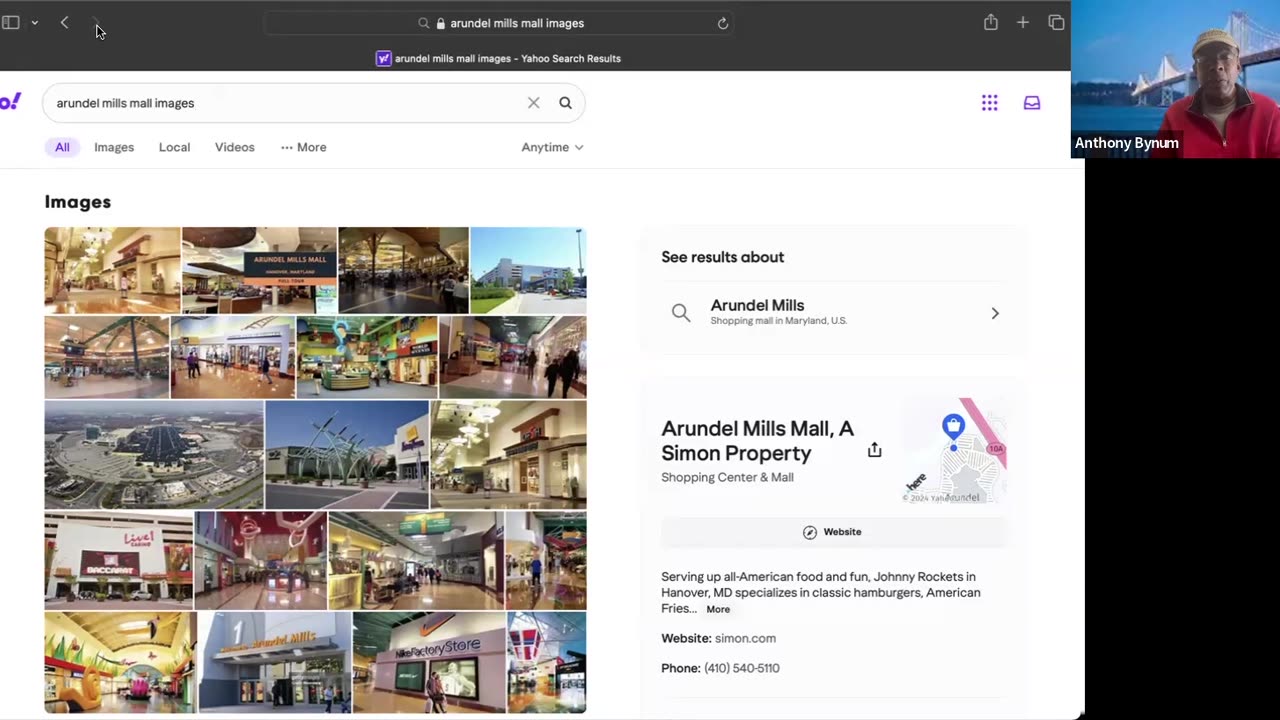Switch to the Images tab
The width and height of the screenshot is (1280, 720).
[x=114, y=147]
